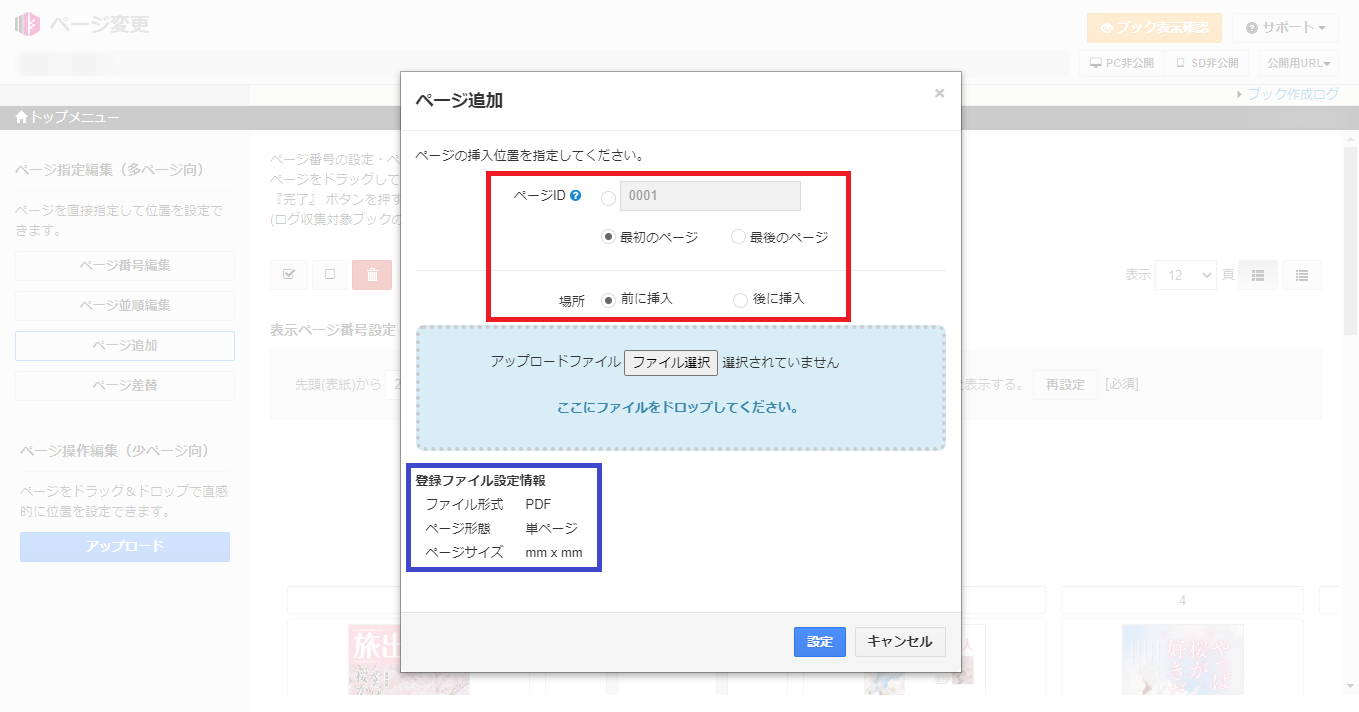Image resolution: width=1359 pixels, height=712 pixels.
Task: Open the サポート dropdown menu
Action: [1283, 27]
